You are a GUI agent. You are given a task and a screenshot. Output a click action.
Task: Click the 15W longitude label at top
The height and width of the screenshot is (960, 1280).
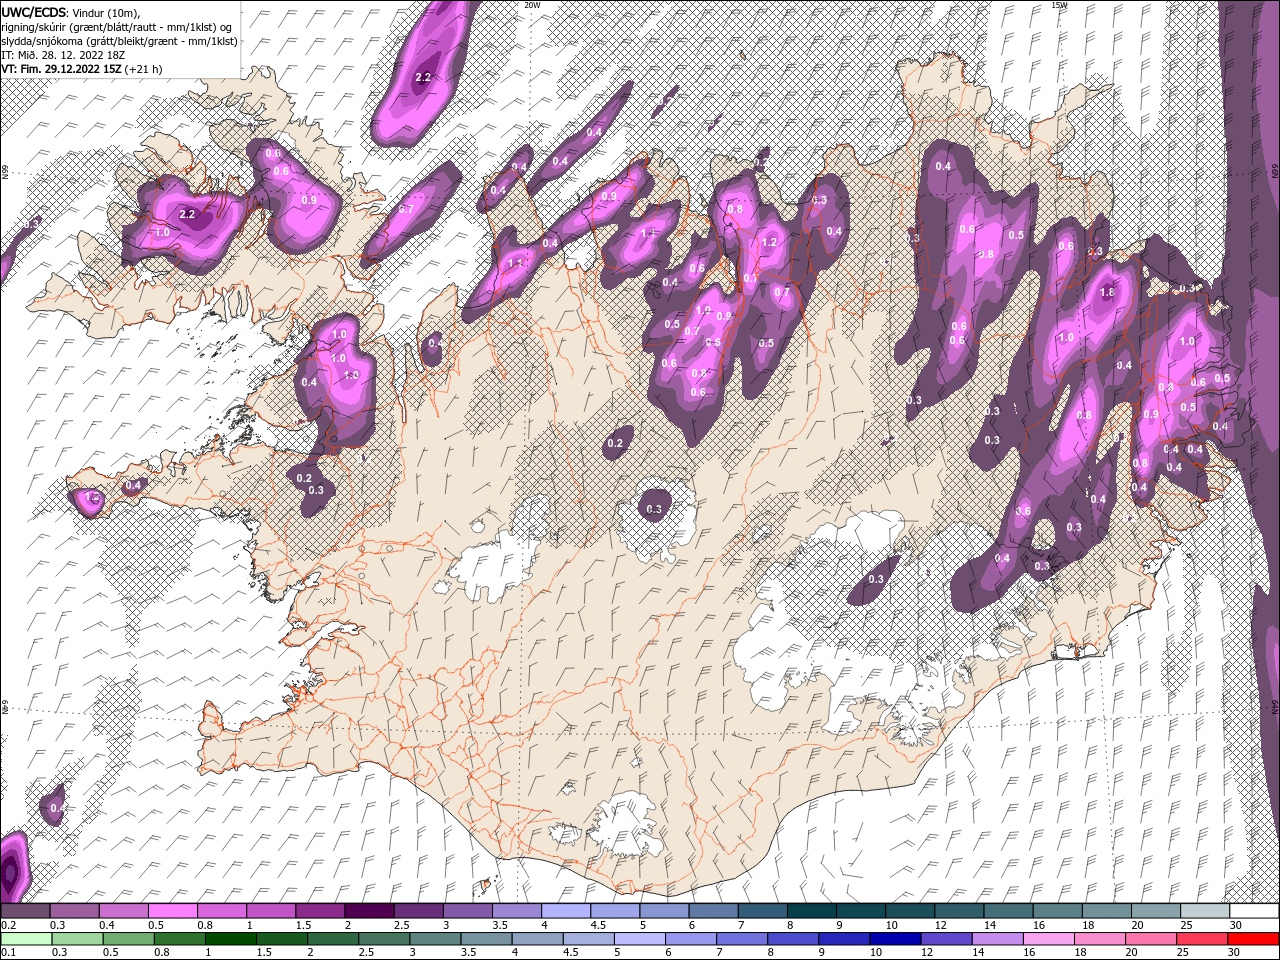point(1059,5)
